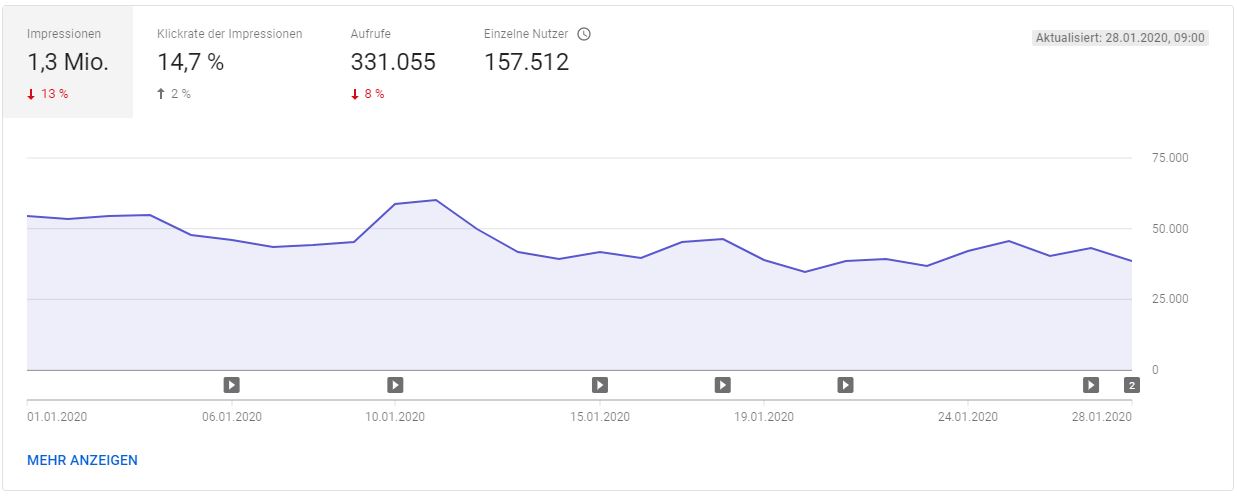This screenshot has width=1237, height=499.
Task: Click the chart line's highest peak
Action: (x=436, y=200)
